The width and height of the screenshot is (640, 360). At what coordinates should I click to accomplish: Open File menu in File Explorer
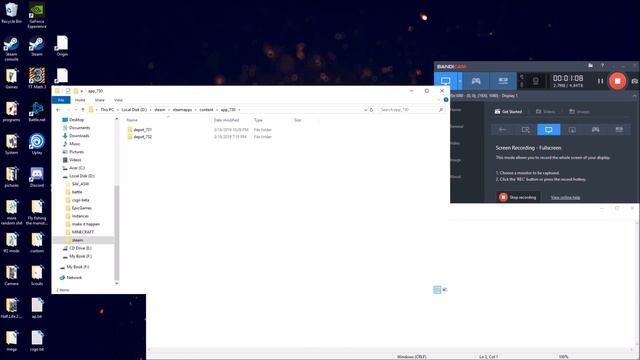click(61, 100)
